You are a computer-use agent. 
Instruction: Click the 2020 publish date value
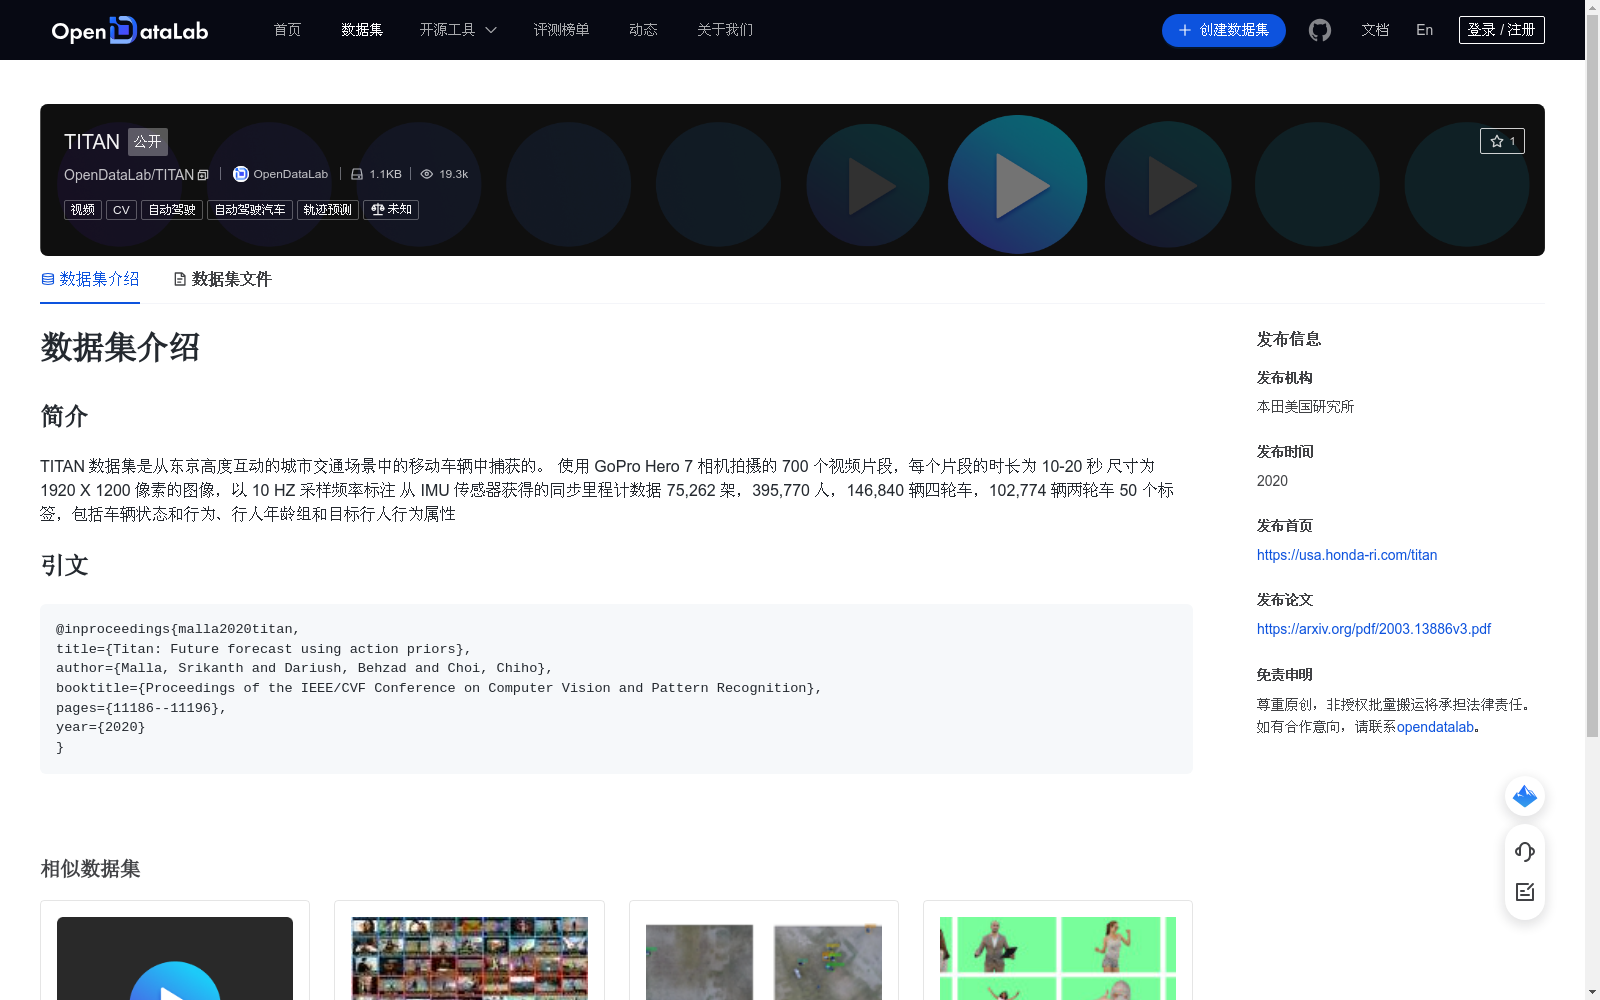pos(1272,481)
